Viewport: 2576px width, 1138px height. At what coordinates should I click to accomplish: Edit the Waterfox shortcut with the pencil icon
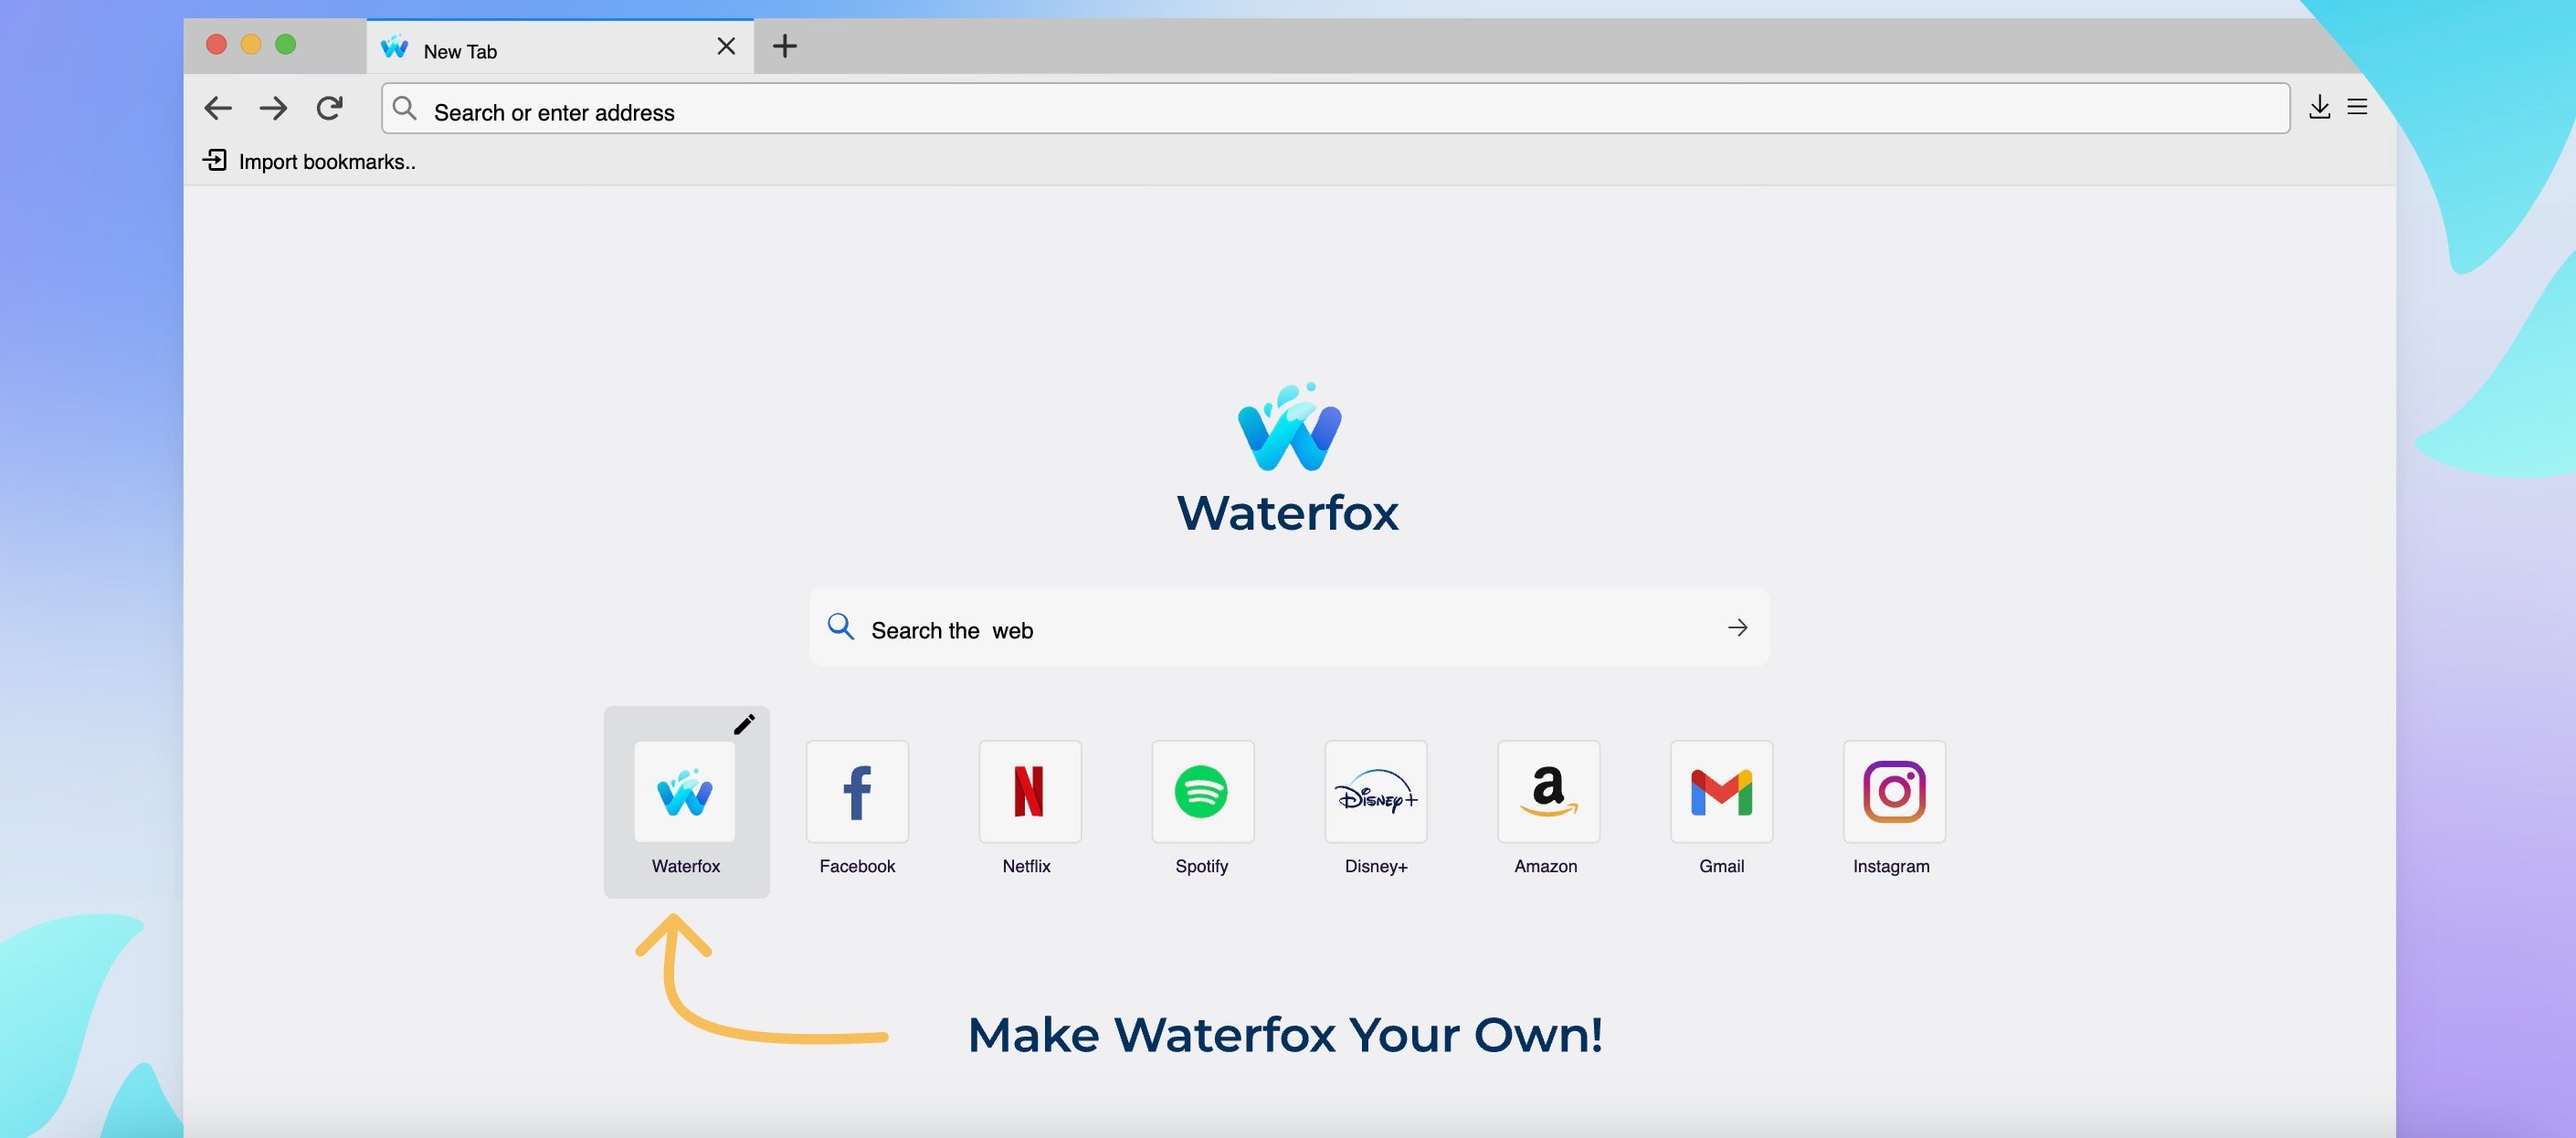coord(744,724)
